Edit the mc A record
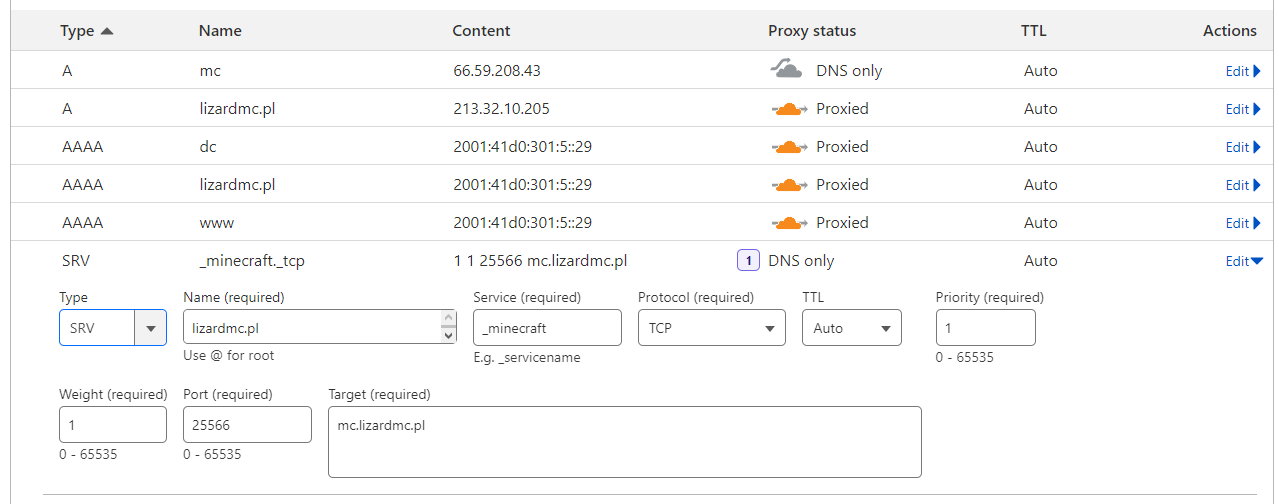This screenshot has height=504, width=1279. point(1243,71)
